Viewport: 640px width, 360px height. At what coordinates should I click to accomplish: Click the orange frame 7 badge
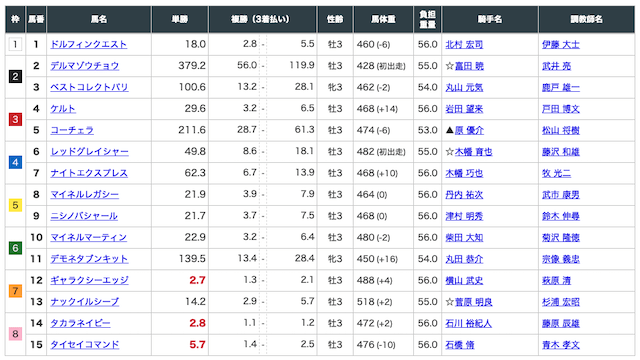click(15, 291)
